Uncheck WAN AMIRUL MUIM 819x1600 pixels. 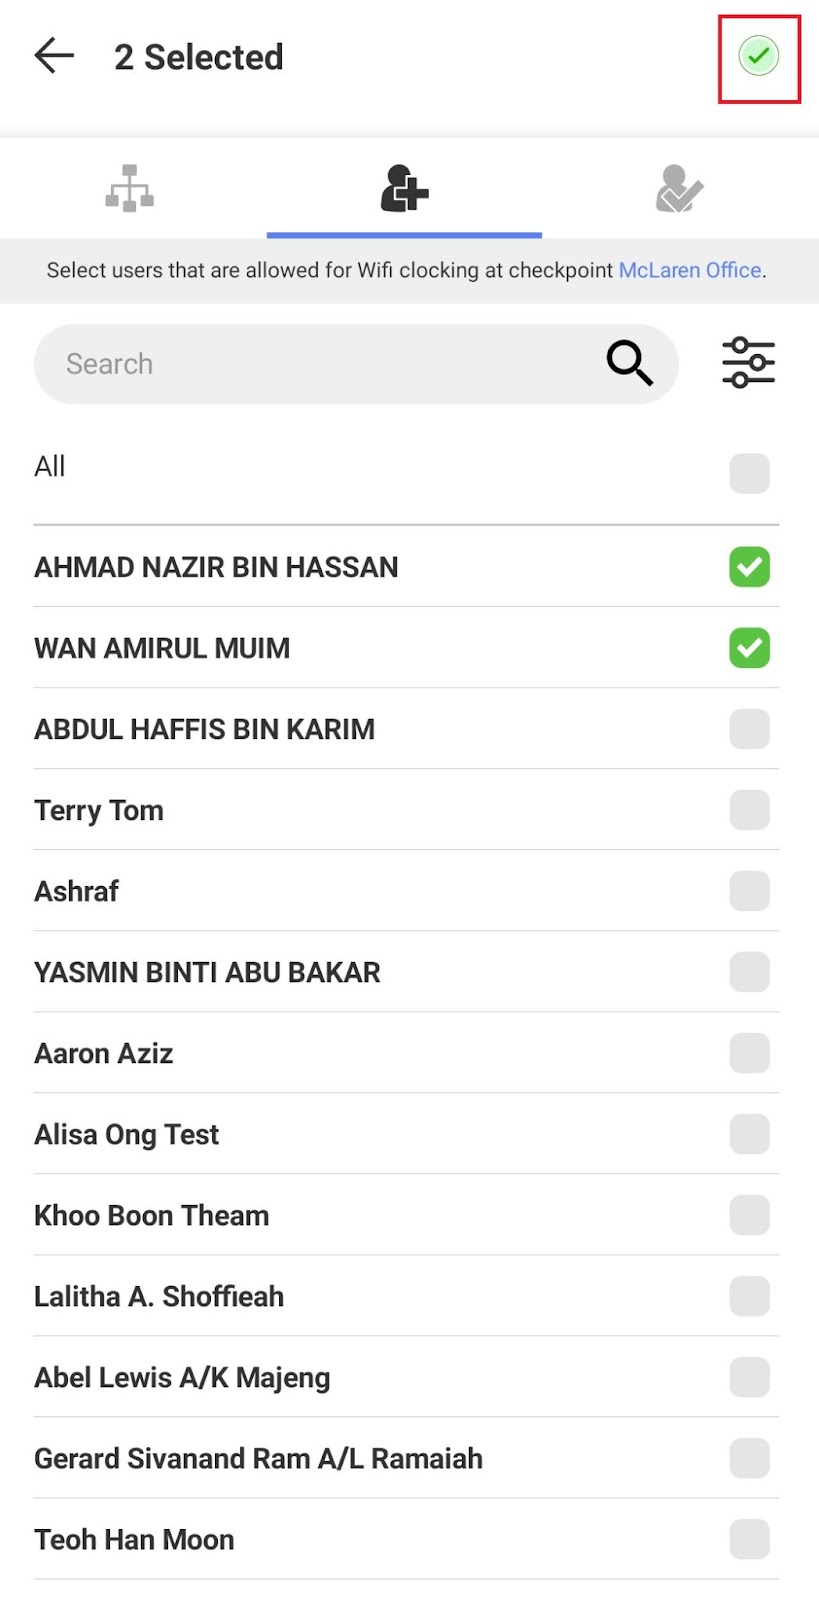(x=749, y=648)
